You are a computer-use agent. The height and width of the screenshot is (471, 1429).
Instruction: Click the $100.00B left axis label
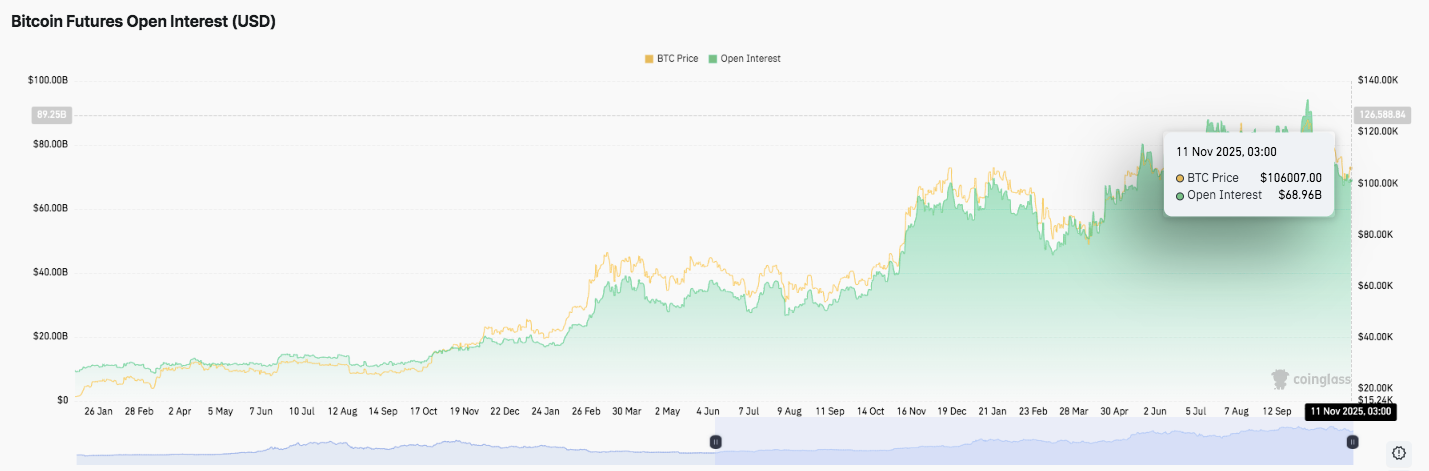pyautogui.click(x=47, y=80)
